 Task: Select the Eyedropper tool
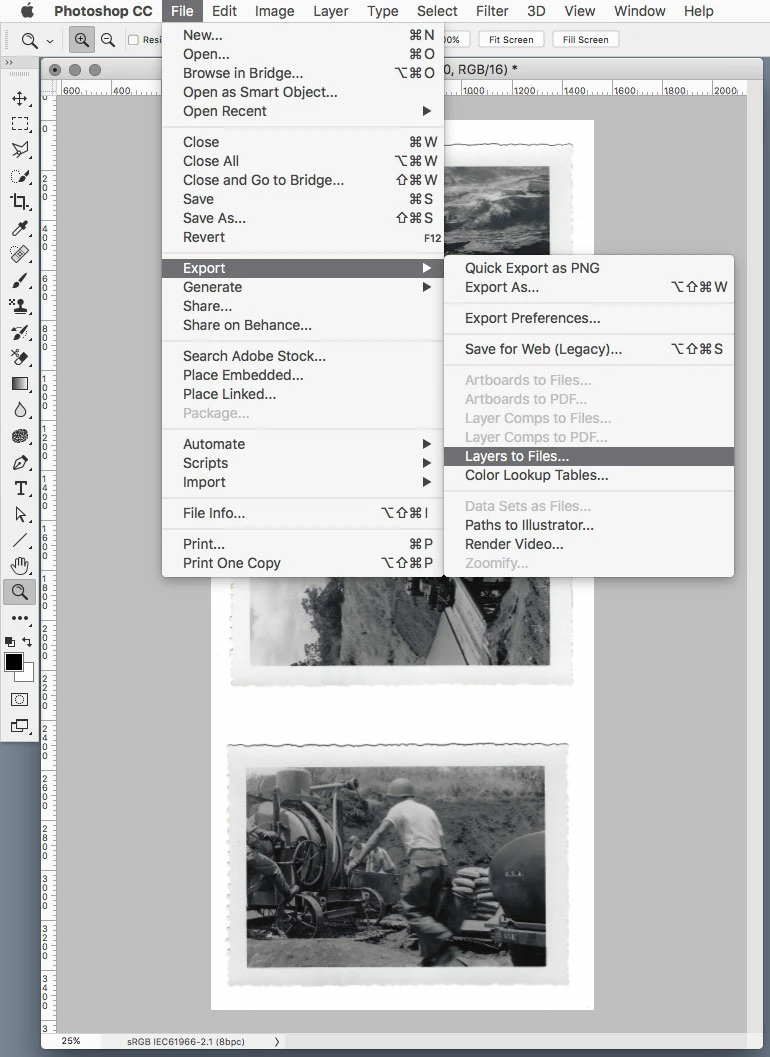click(x=20, y=228)
